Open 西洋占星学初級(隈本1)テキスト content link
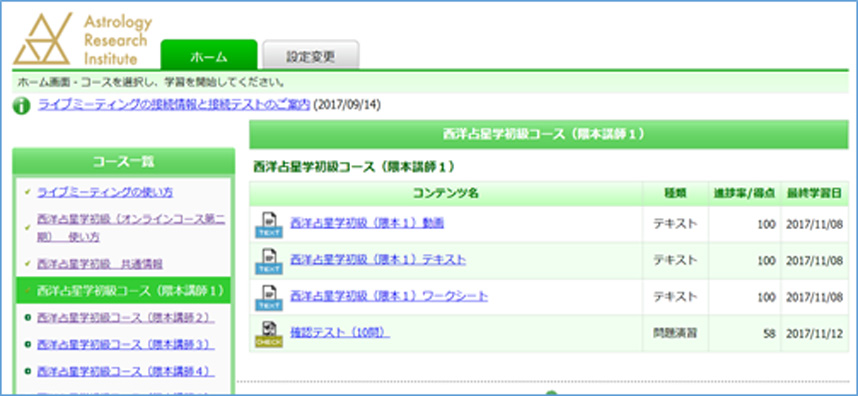Screen dimensions: 858x396 point(378,260)
